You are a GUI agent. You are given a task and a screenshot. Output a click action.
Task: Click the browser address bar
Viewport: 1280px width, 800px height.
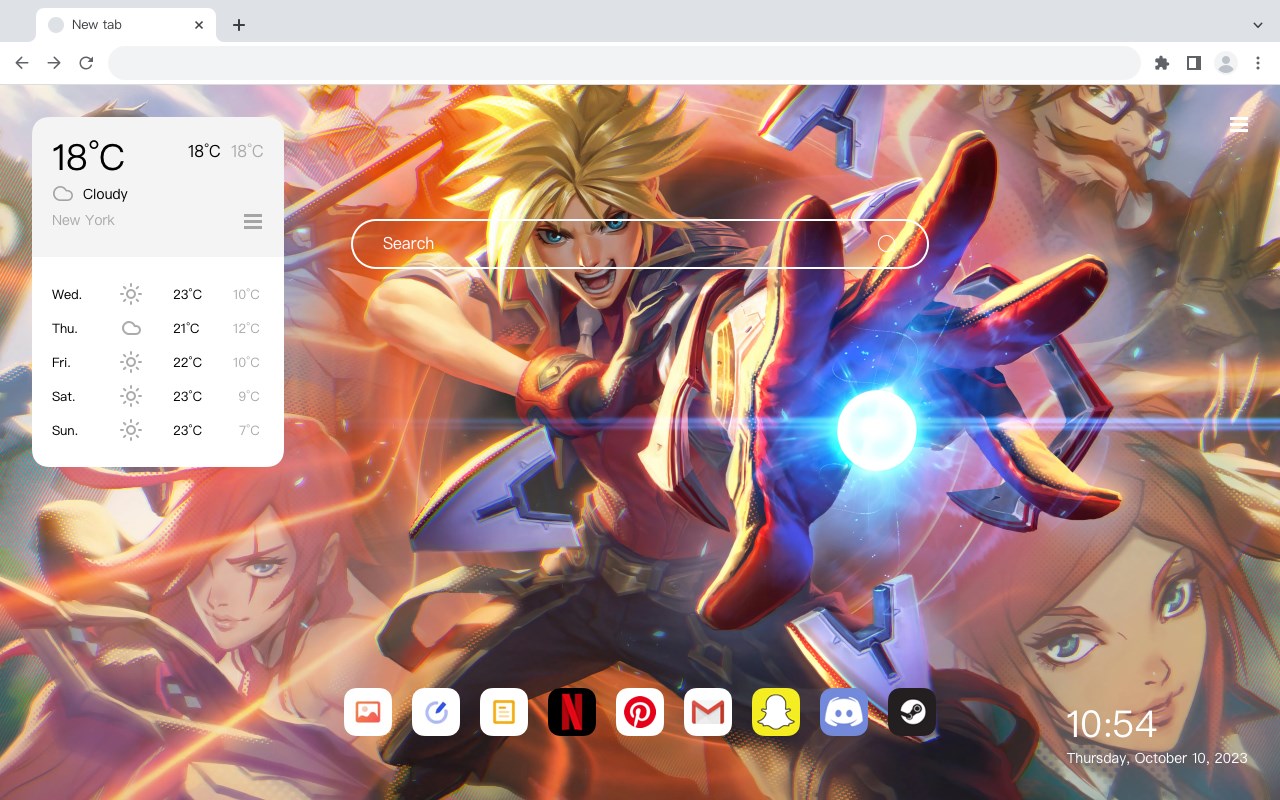click(x=624, y=63)
